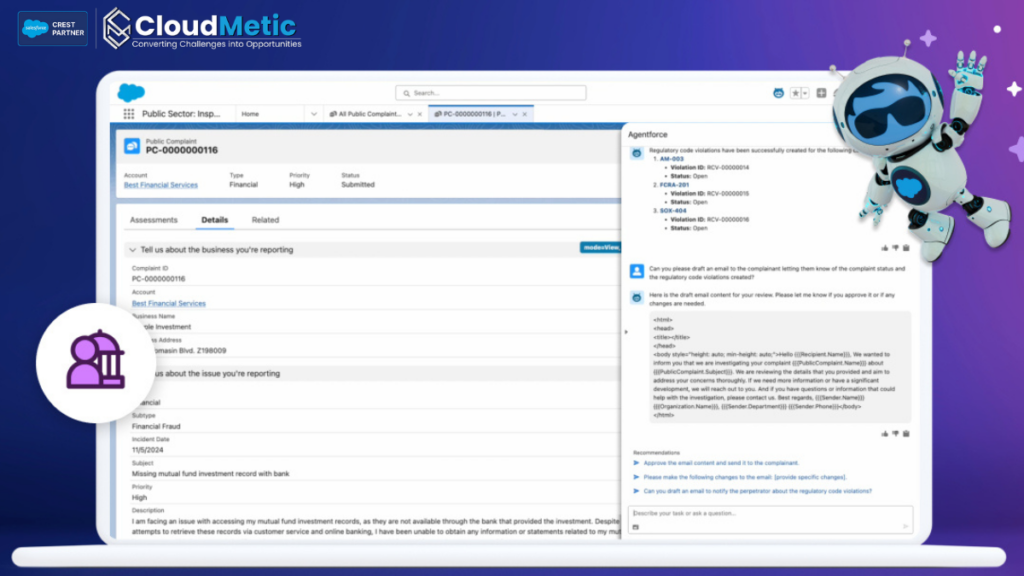
Task: Click the 'Public Sector: Insp...' app name
Action: pyautogui.click(x=181, y=114)
